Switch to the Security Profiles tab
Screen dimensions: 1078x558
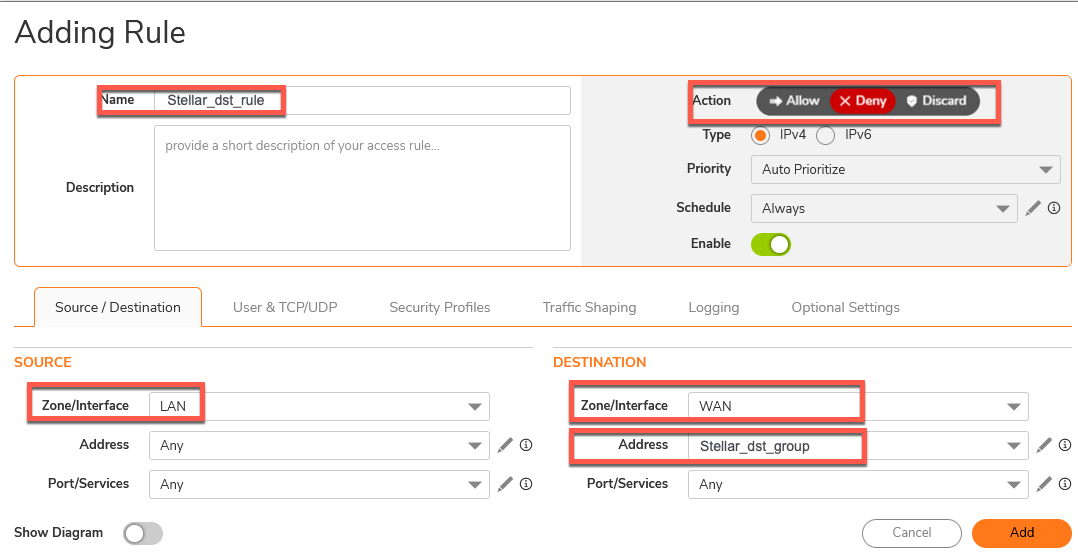pyautogui.click(x=439, y=307)
